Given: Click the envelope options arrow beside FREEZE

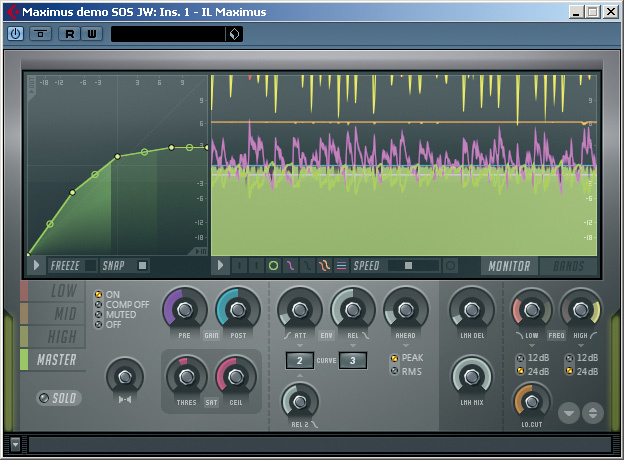Looking at the screenshot, I should (36, 265).
